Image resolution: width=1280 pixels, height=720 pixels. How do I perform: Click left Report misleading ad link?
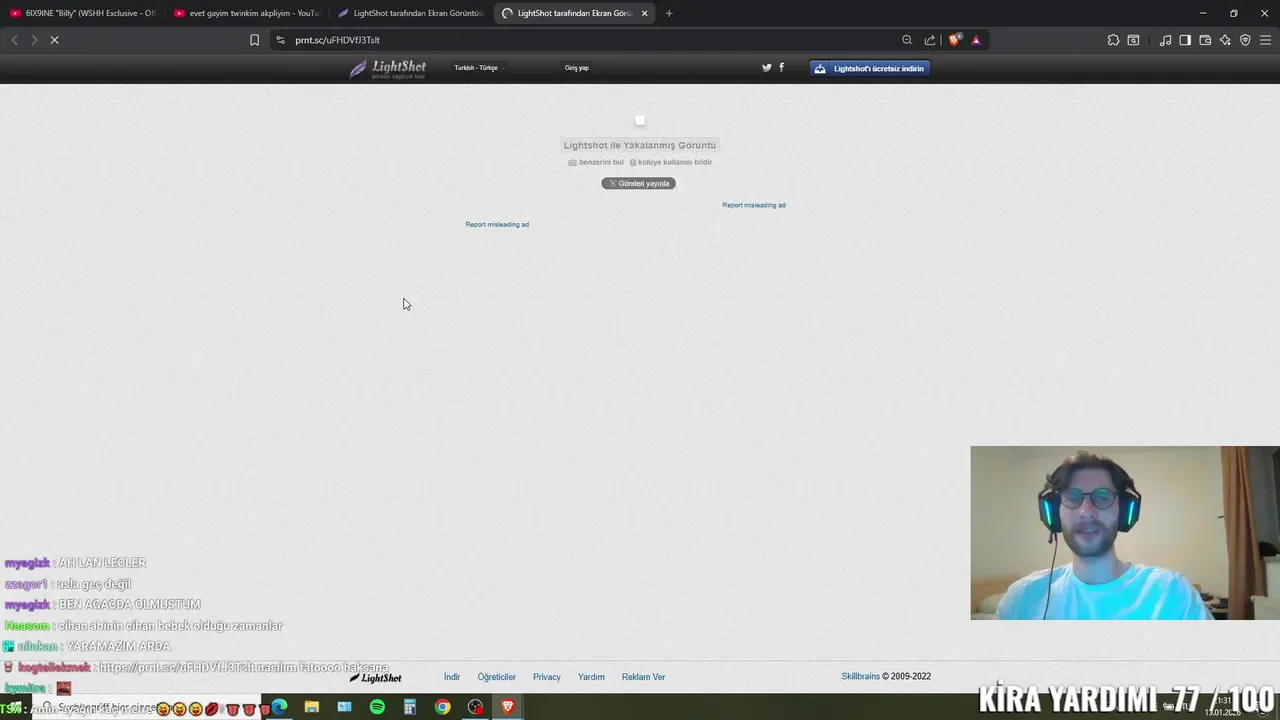pos(497,224)
